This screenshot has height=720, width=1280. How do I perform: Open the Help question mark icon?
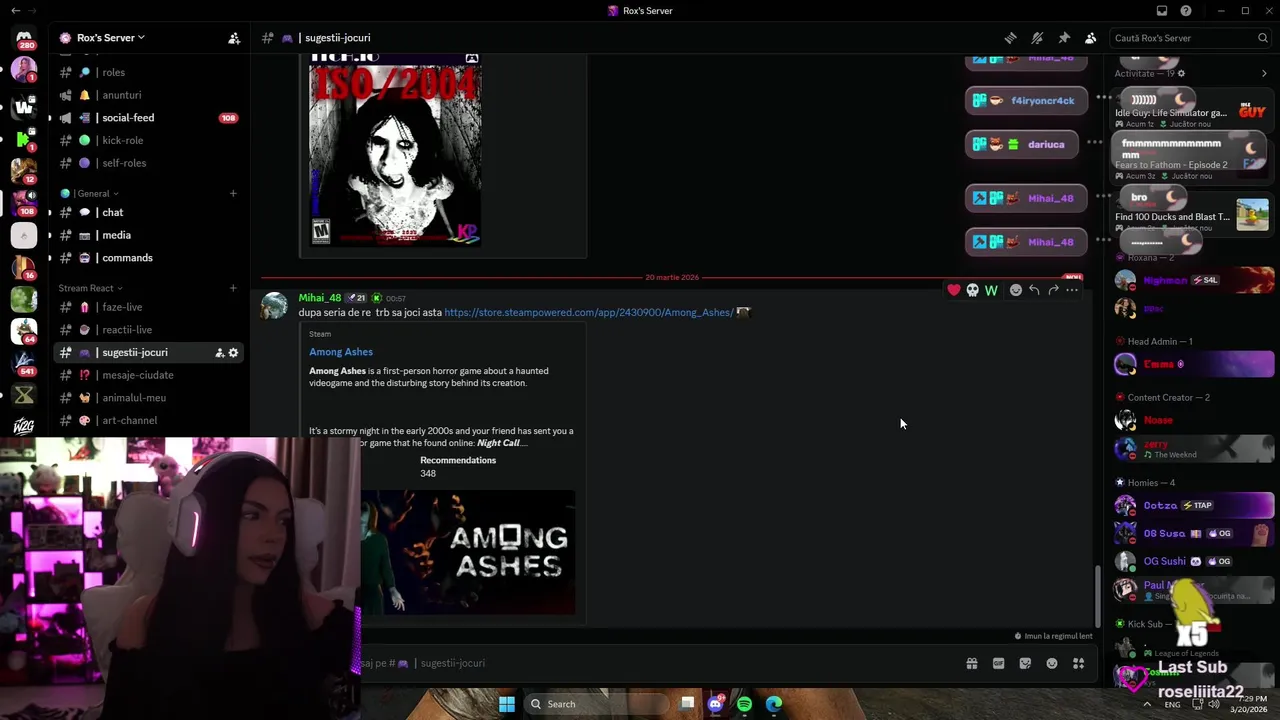click(x=1186, y=11)
